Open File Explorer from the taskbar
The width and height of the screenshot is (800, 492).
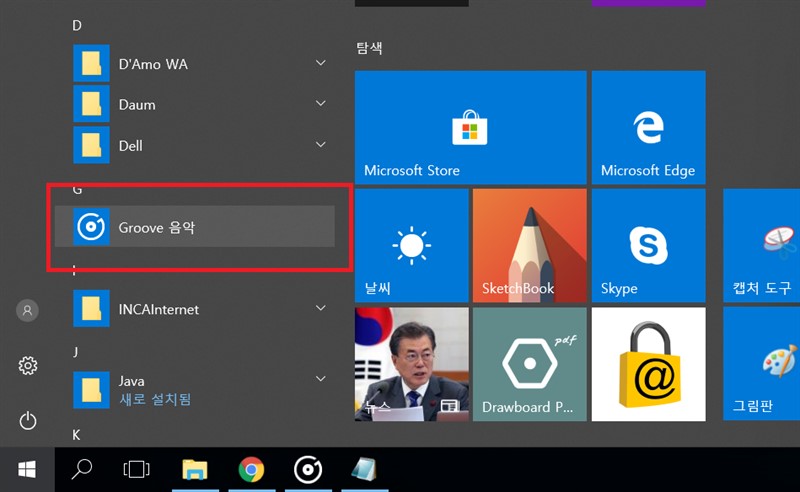[195, 470]
